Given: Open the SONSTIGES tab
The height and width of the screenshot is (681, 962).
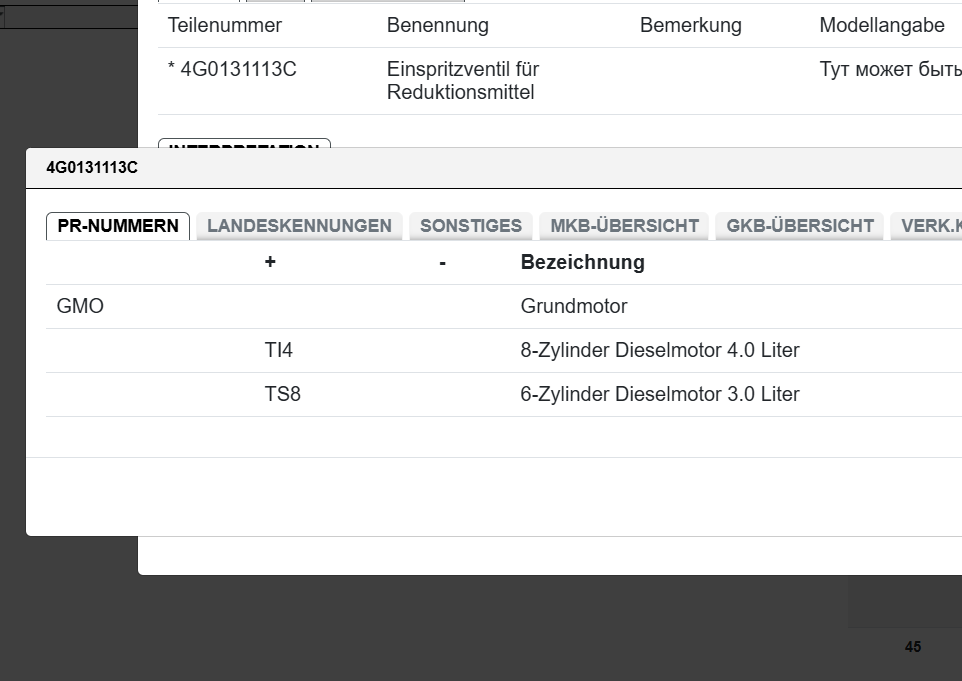Looking at the screenshot, I should pyautogui.click(x=470, y=225).
